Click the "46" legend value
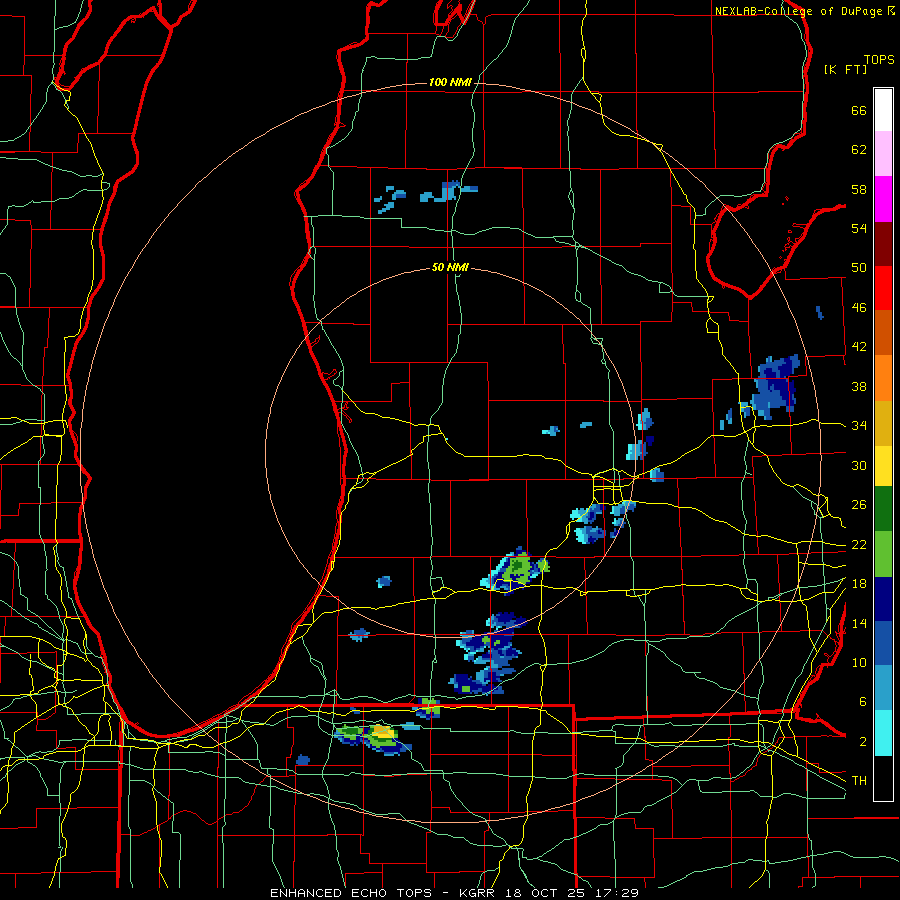The height and width of the screenshot is (900, 900). point(859,308)
